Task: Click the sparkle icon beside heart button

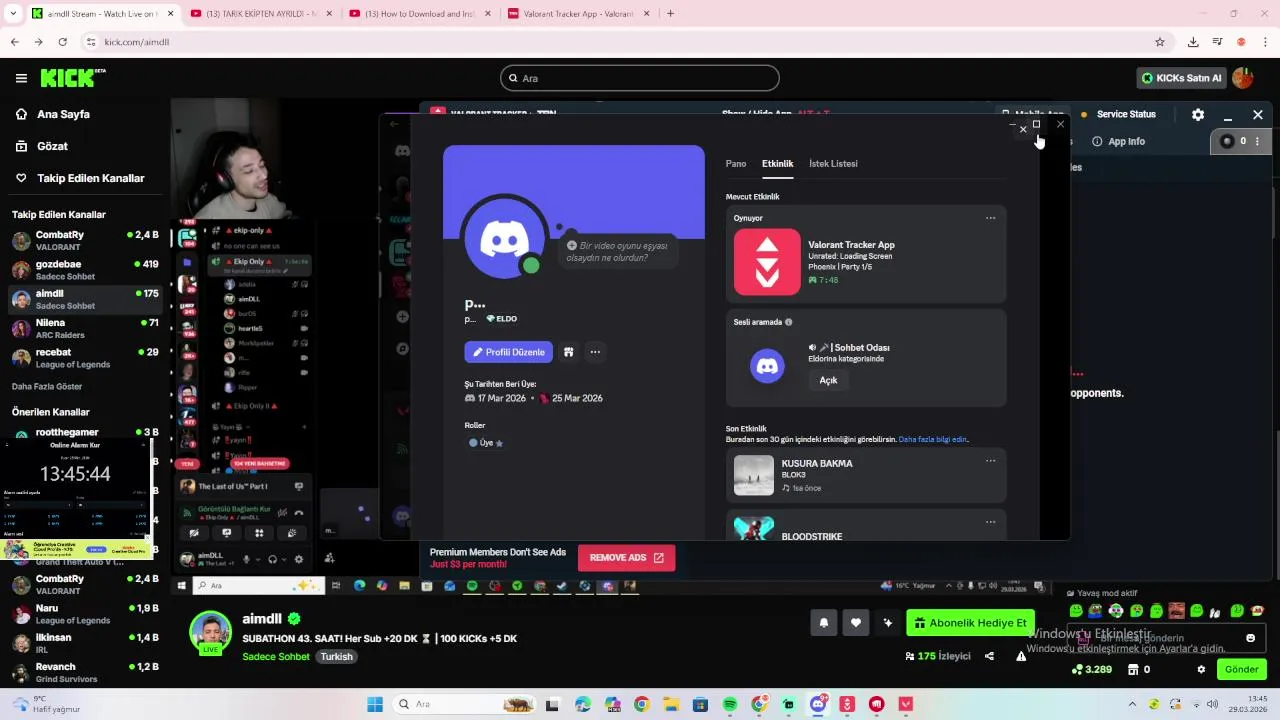Action: point(887,623)
